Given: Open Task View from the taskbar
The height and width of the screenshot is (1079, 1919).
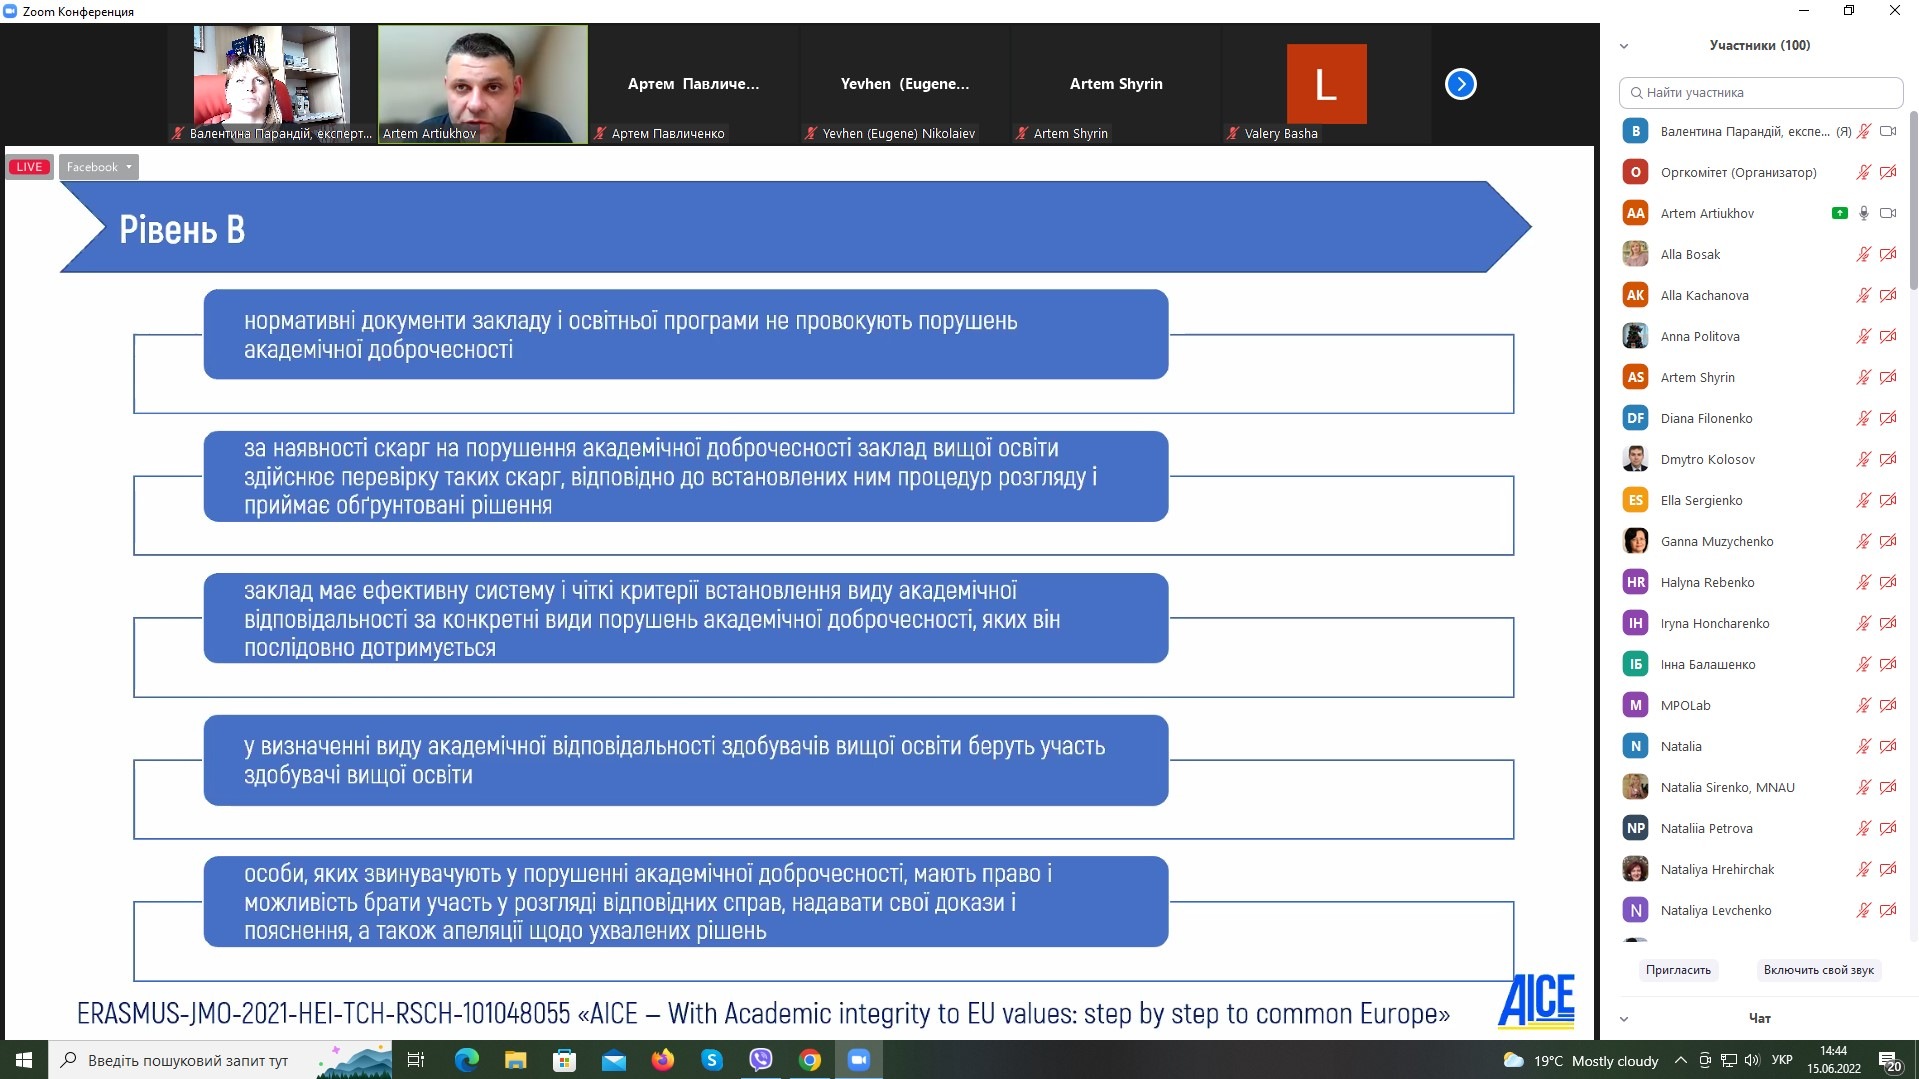Looking at the screenshot, I should 416,1060.
